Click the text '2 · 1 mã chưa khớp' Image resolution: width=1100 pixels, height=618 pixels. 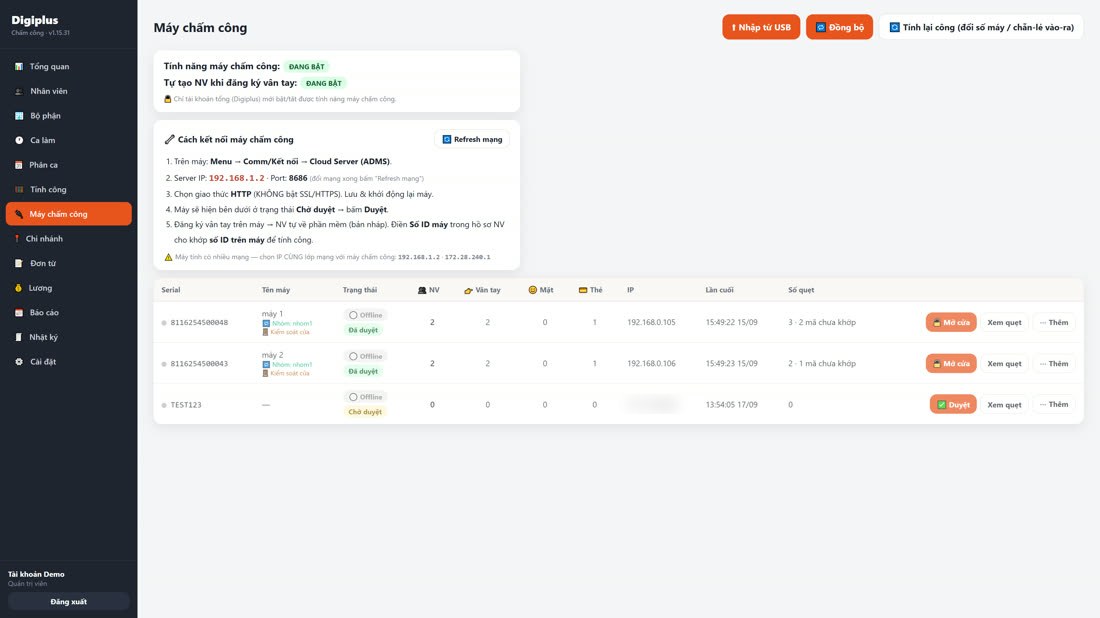pos(821,363)
